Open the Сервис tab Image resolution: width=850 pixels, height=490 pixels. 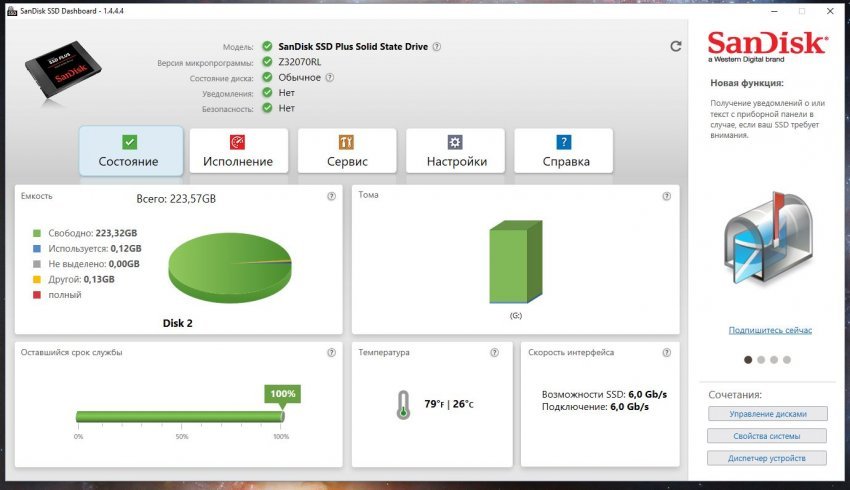coord(347,151)
